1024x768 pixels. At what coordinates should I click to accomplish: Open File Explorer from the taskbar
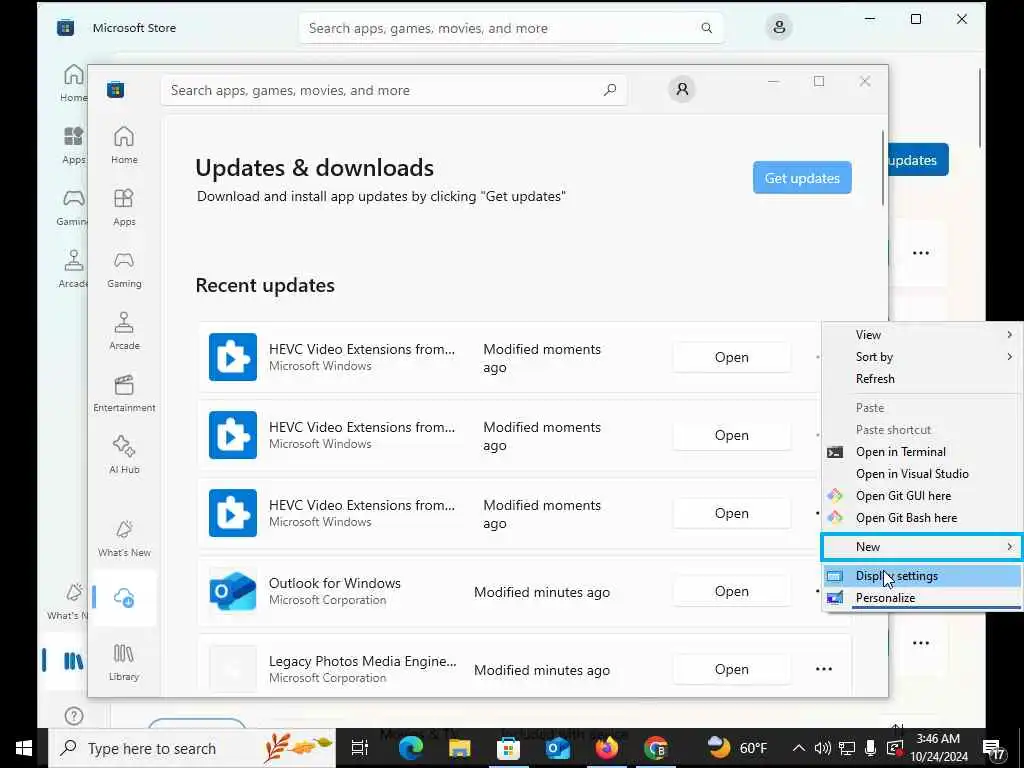tap(459, 748)
